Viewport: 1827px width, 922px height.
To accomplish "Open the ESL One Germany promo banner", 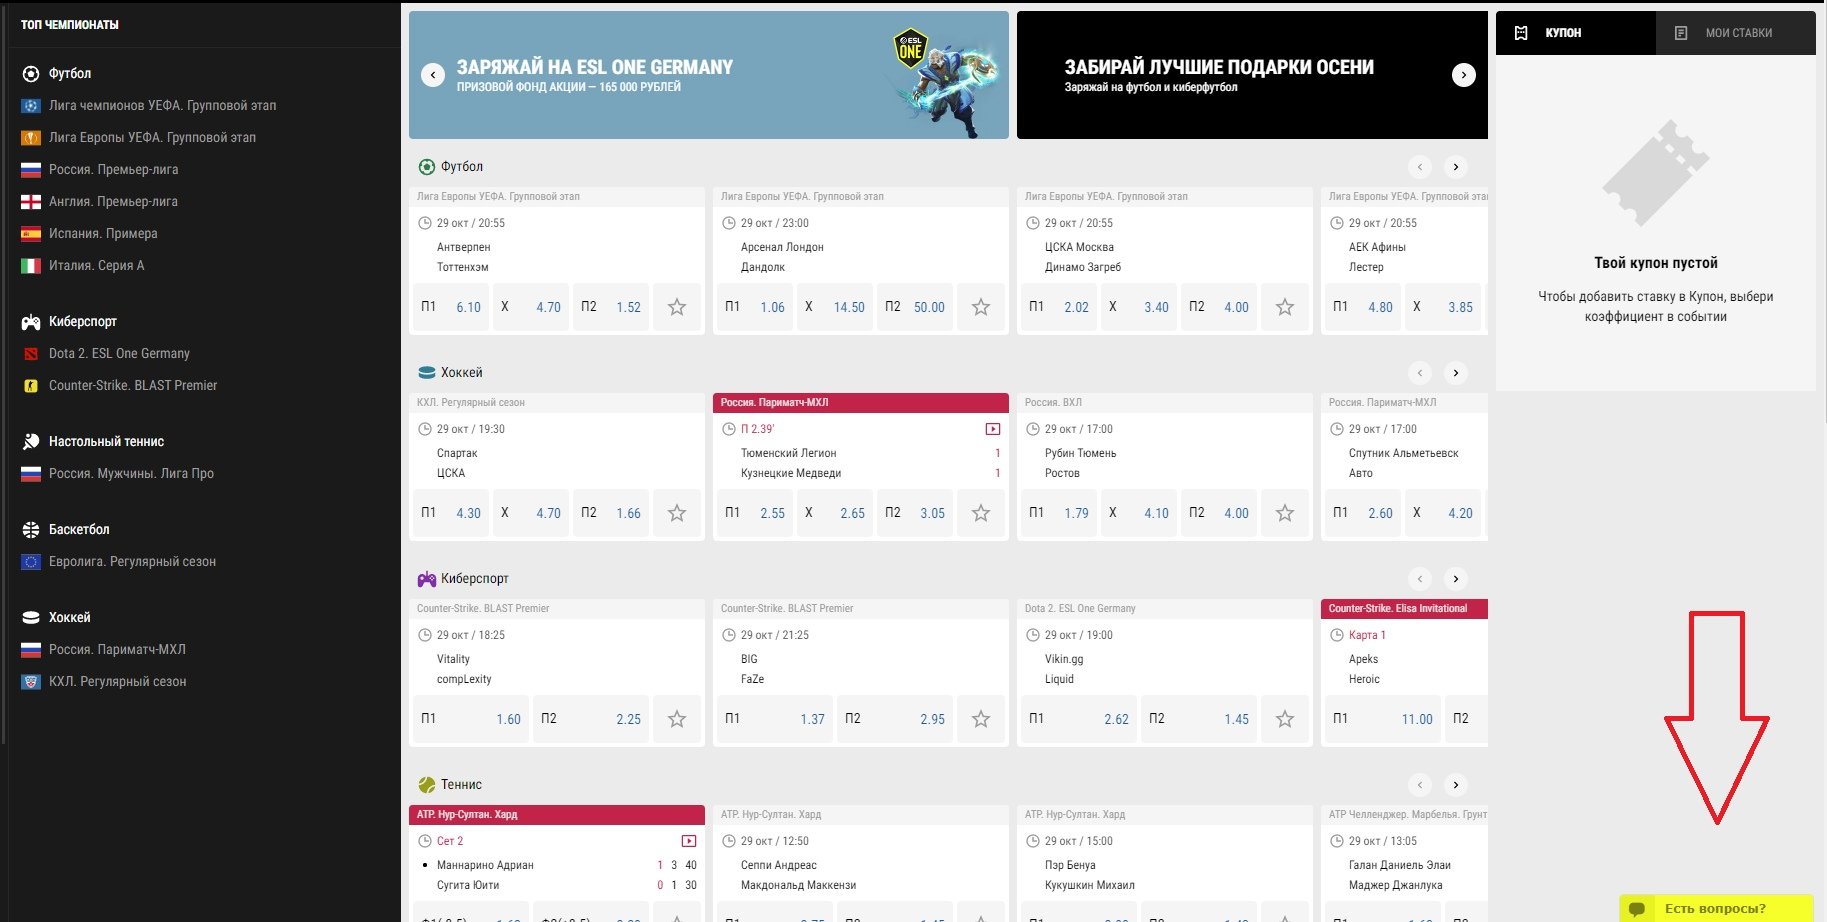I will tap(708, 75).
